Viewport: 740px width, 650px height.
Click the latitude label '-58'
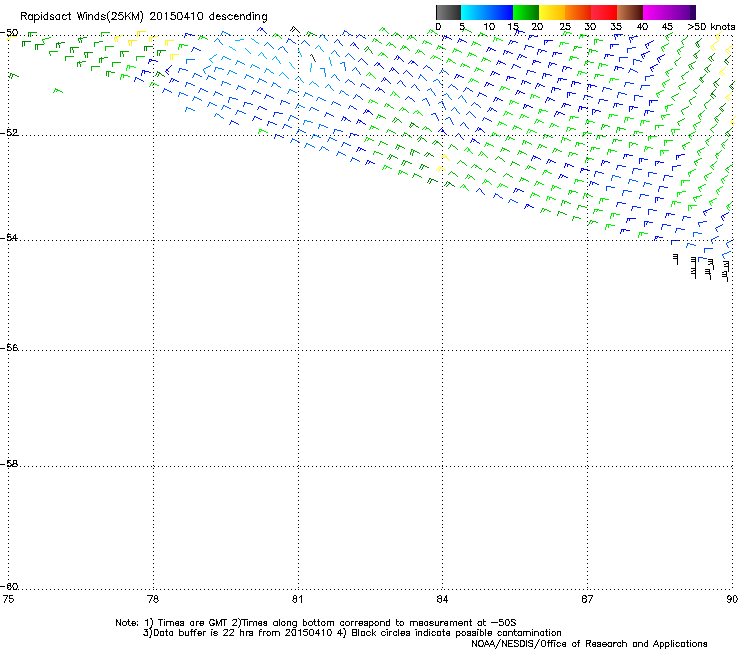pyautogui.click(x=9, y=464)
